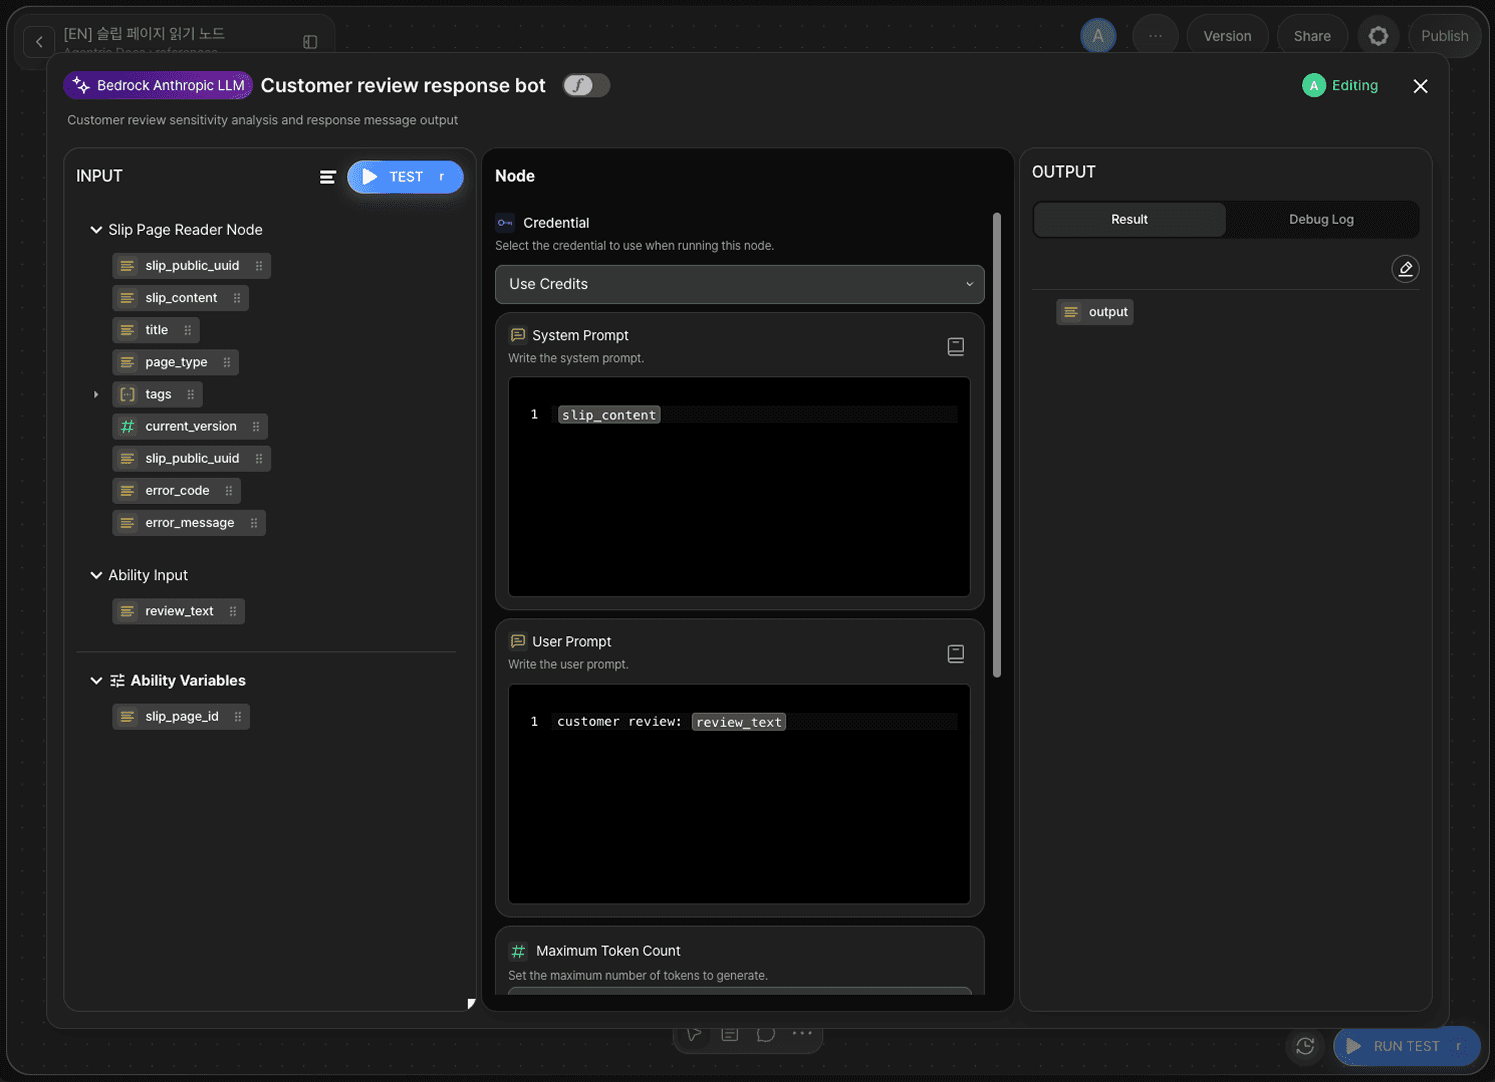The height and width of the screenshot is (1082, 1495).
Task: Open the settings gear icon
Action: pos(1378,36)
